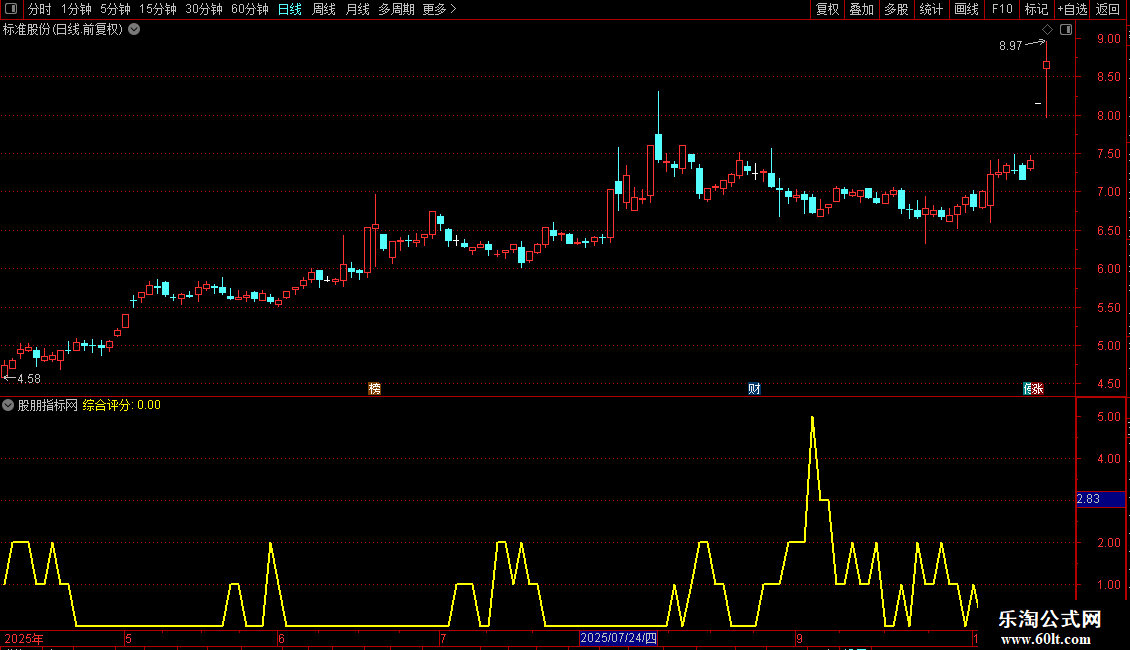Open F10 company information
This screenshot has height=650, width=1130.
click(x=1002, y=9)
